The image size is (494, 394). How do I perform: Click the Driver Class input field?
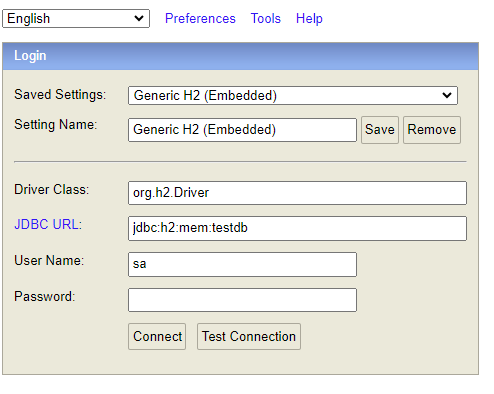[x=297, y=193]
